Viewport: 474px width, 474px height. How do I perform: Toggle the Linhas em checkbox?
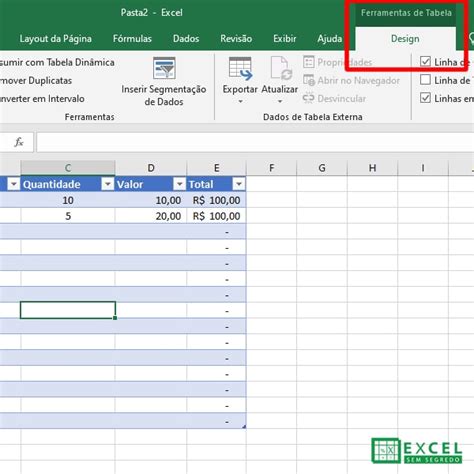pos(425,98)
